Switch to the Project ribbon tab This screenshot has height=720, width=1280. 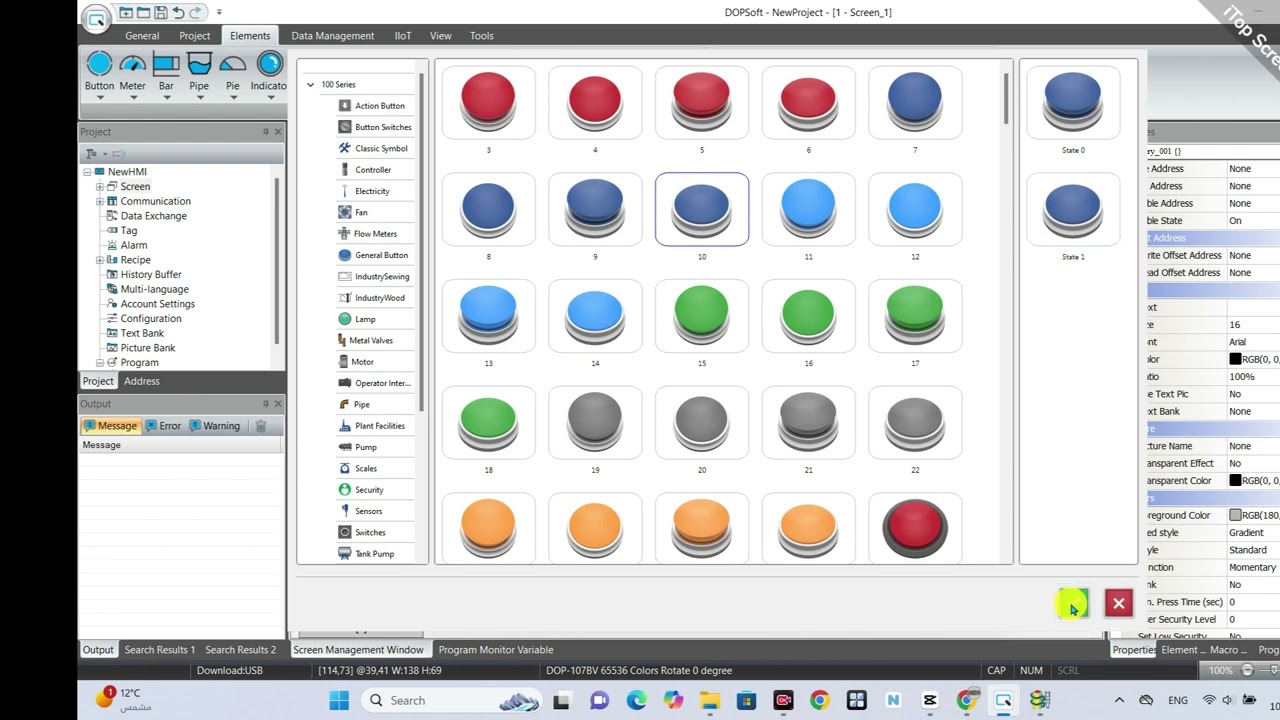(x=195, y=36)
